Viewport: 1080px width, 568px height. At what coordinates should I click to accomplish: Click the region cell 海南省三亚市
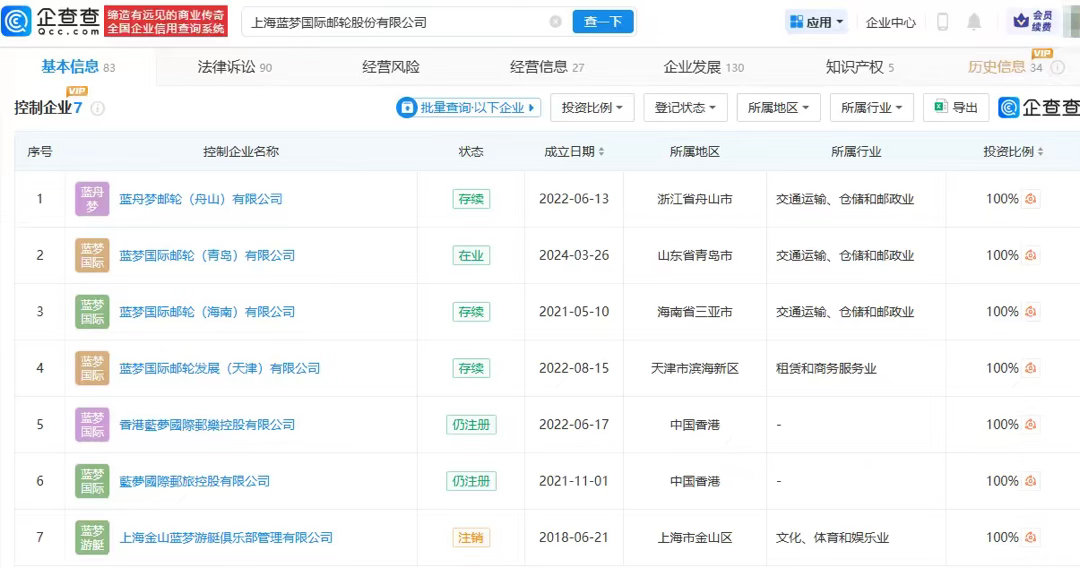(695, 312)
